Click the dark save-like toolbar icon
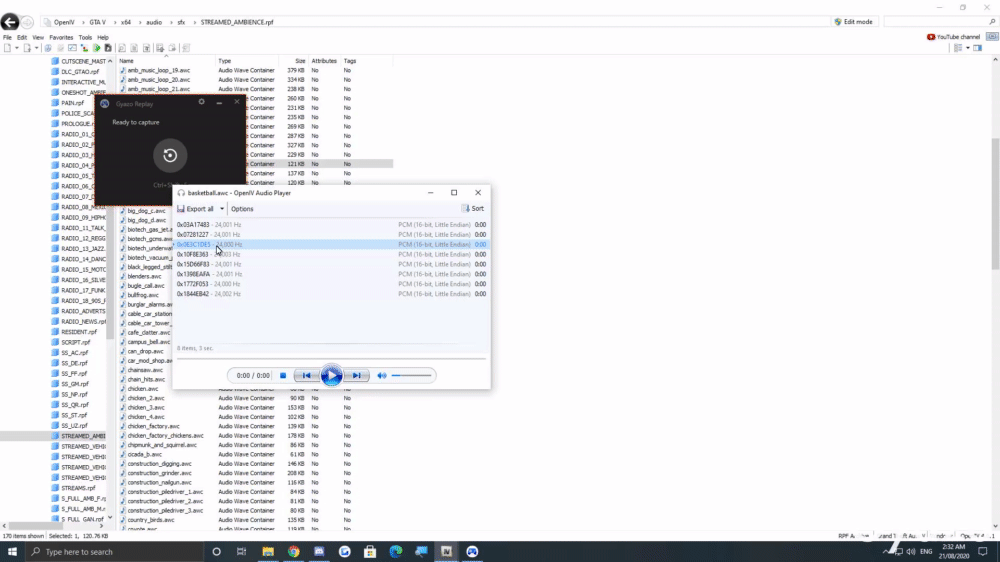The height and width of the screenshot is (562, 1000). coord(108,48)
